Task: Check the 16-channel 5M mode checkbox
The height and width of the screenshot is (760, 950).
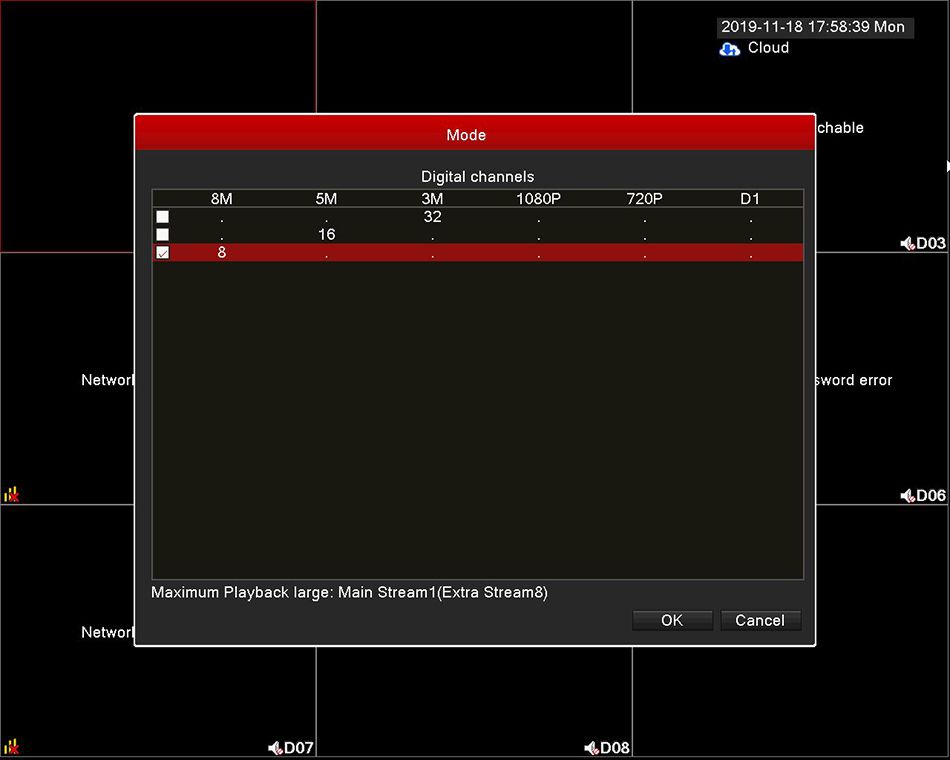Action: tap(162, 235)
